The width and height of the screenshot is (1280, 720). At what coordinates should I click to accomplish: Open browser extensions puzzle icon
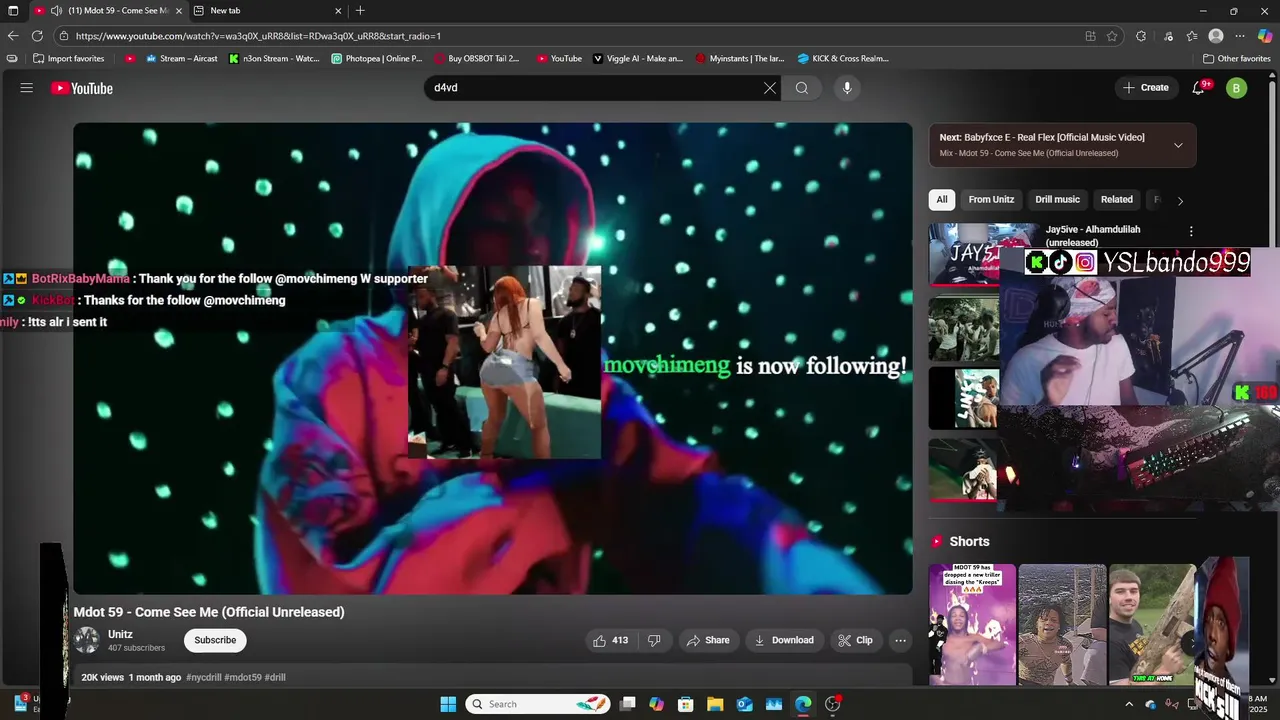[1141, 36]
